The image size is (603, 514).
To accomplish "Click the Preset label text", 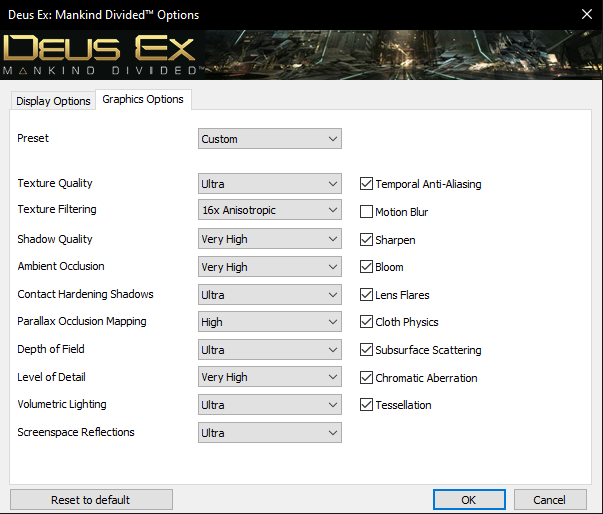I will (x=33, y=138).
